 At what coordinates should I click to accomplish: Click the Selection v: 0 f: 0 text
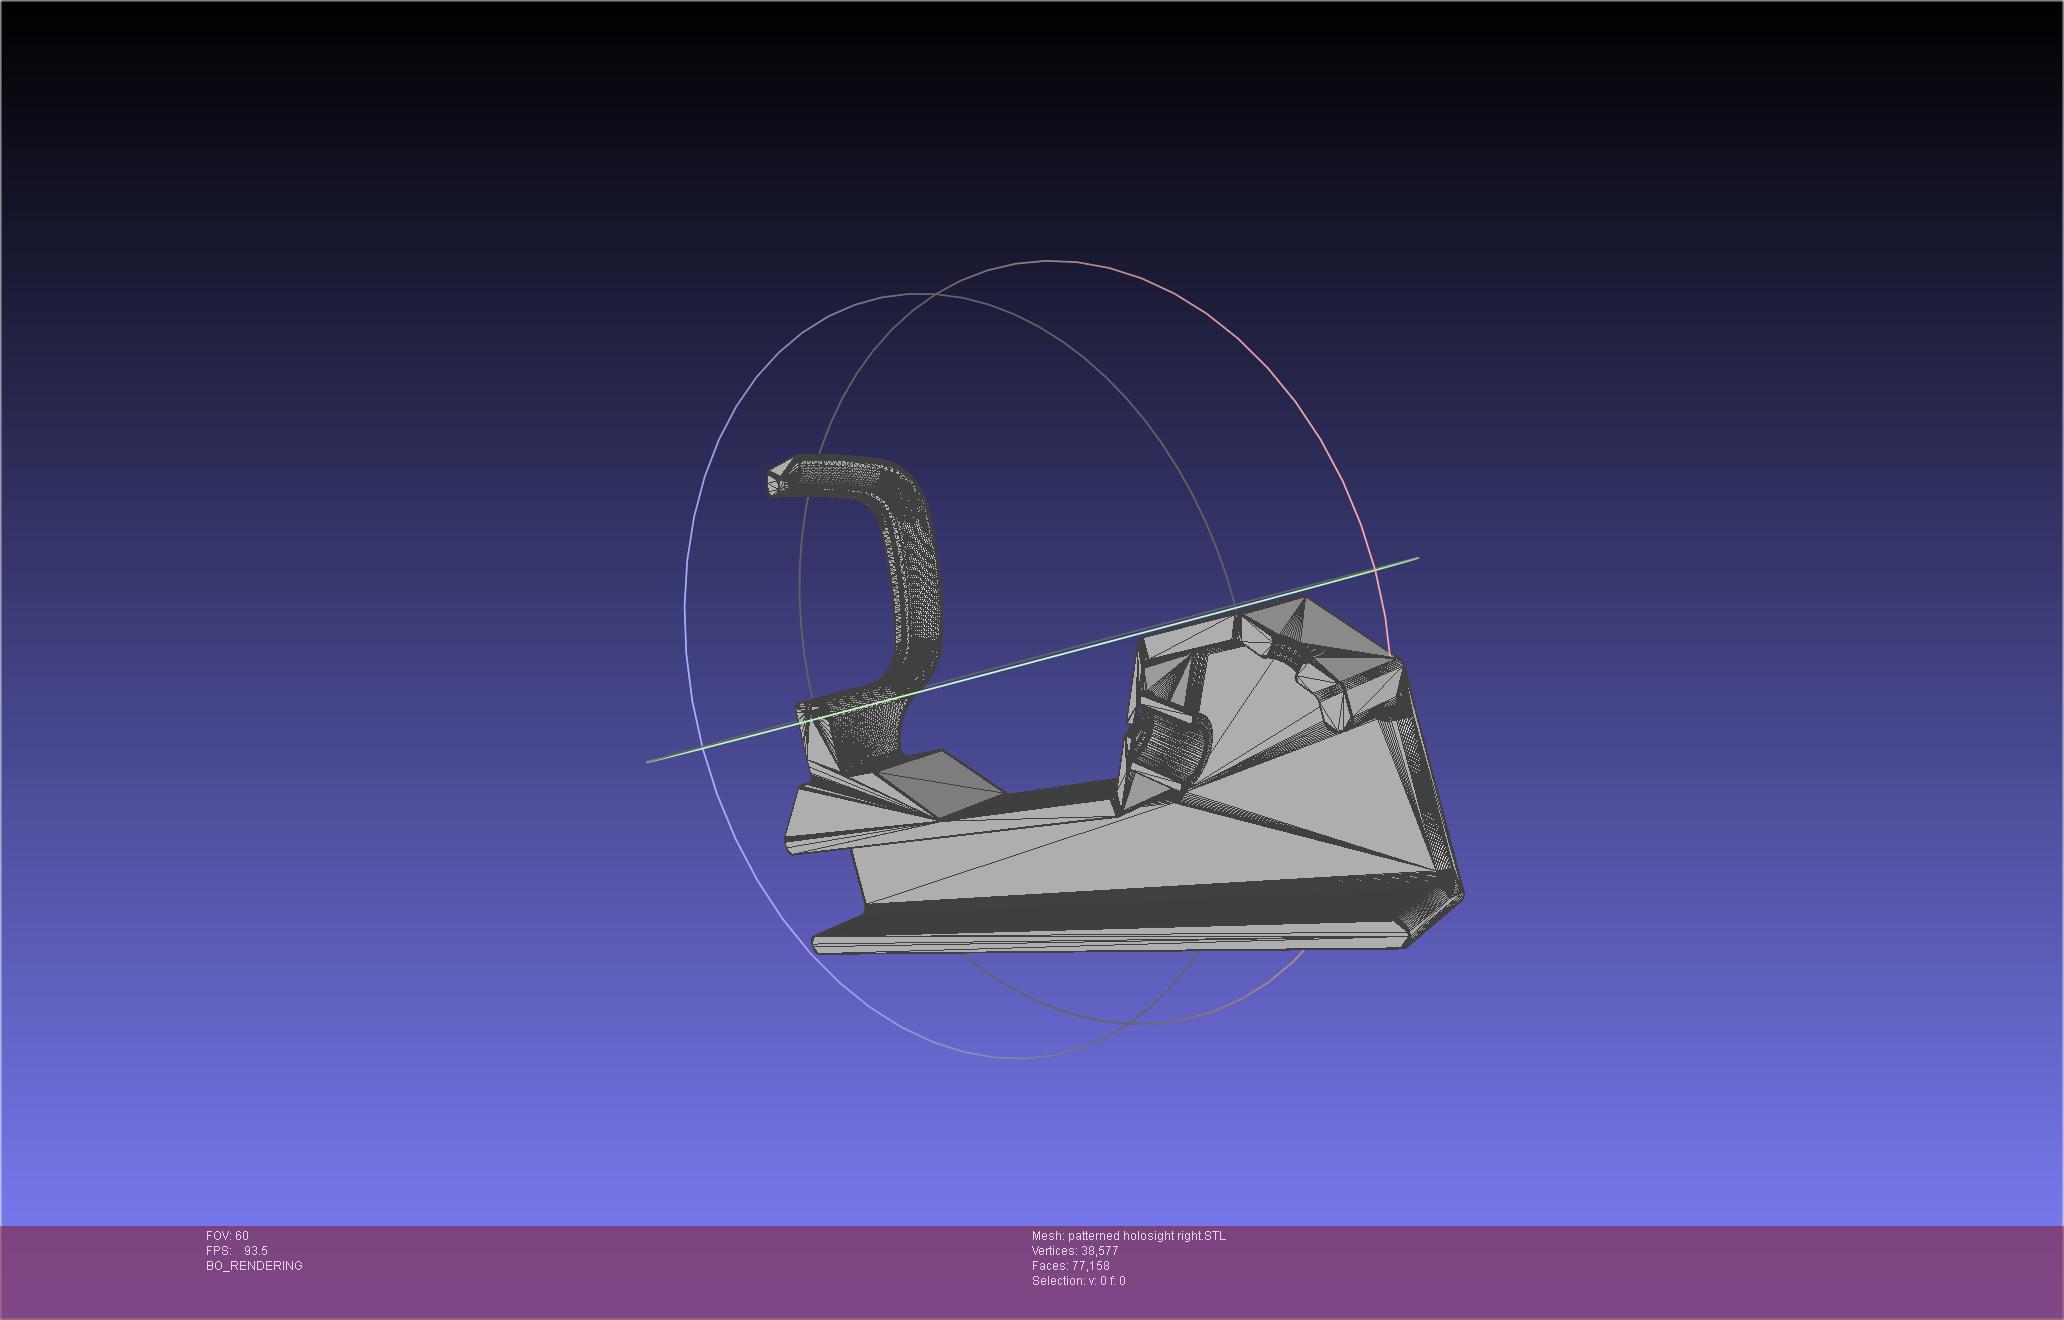coord(1078,1281)
